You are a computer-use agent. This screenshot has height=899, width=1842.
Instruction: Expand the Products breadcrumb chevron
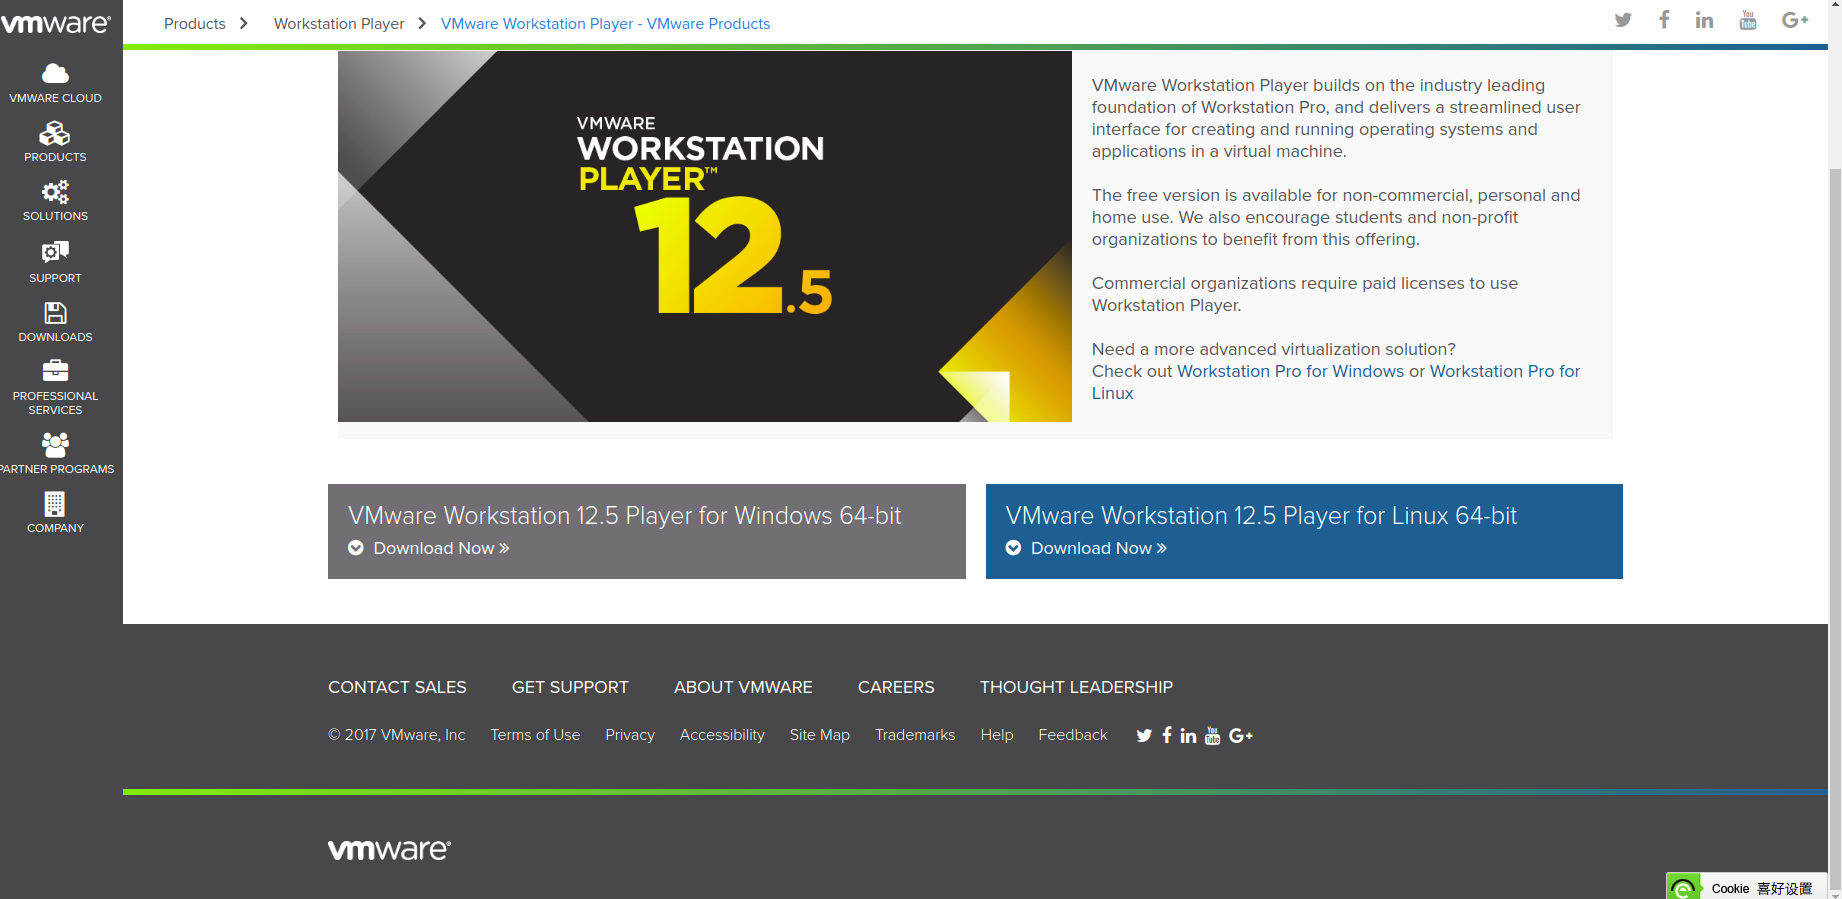pos(243,23)
